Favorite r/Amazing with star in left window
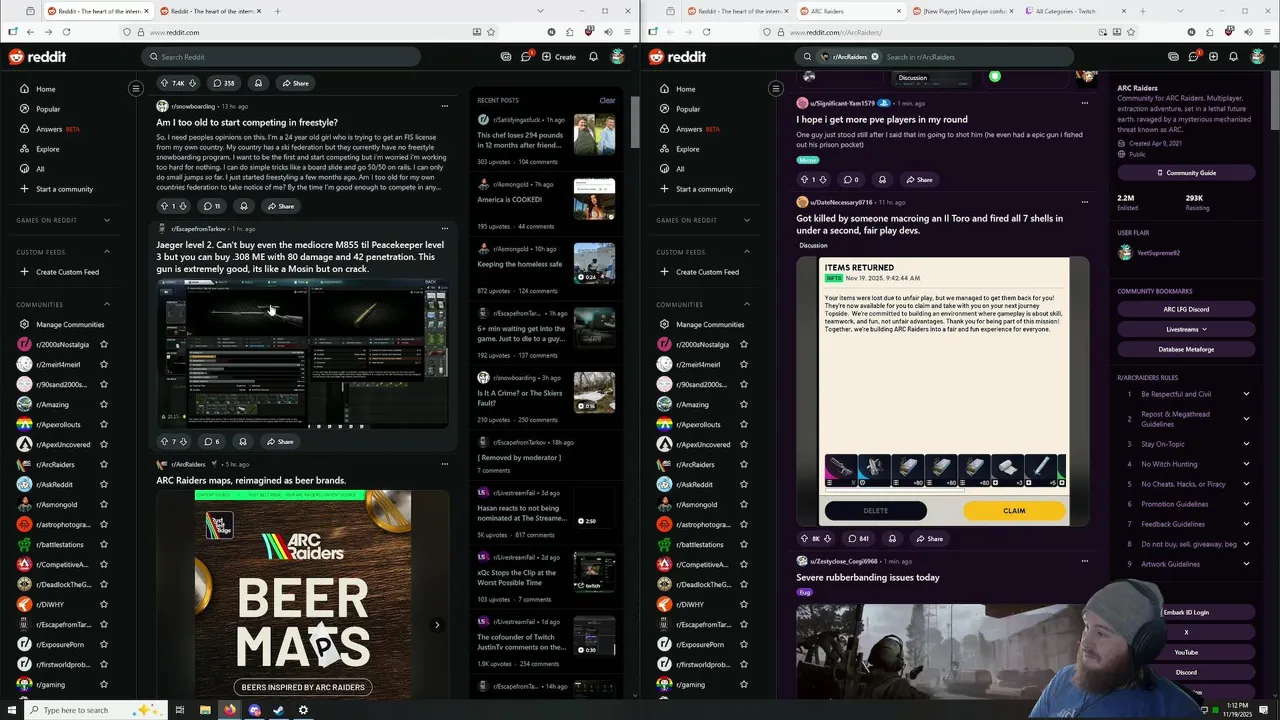 click(x=104, y=404)
